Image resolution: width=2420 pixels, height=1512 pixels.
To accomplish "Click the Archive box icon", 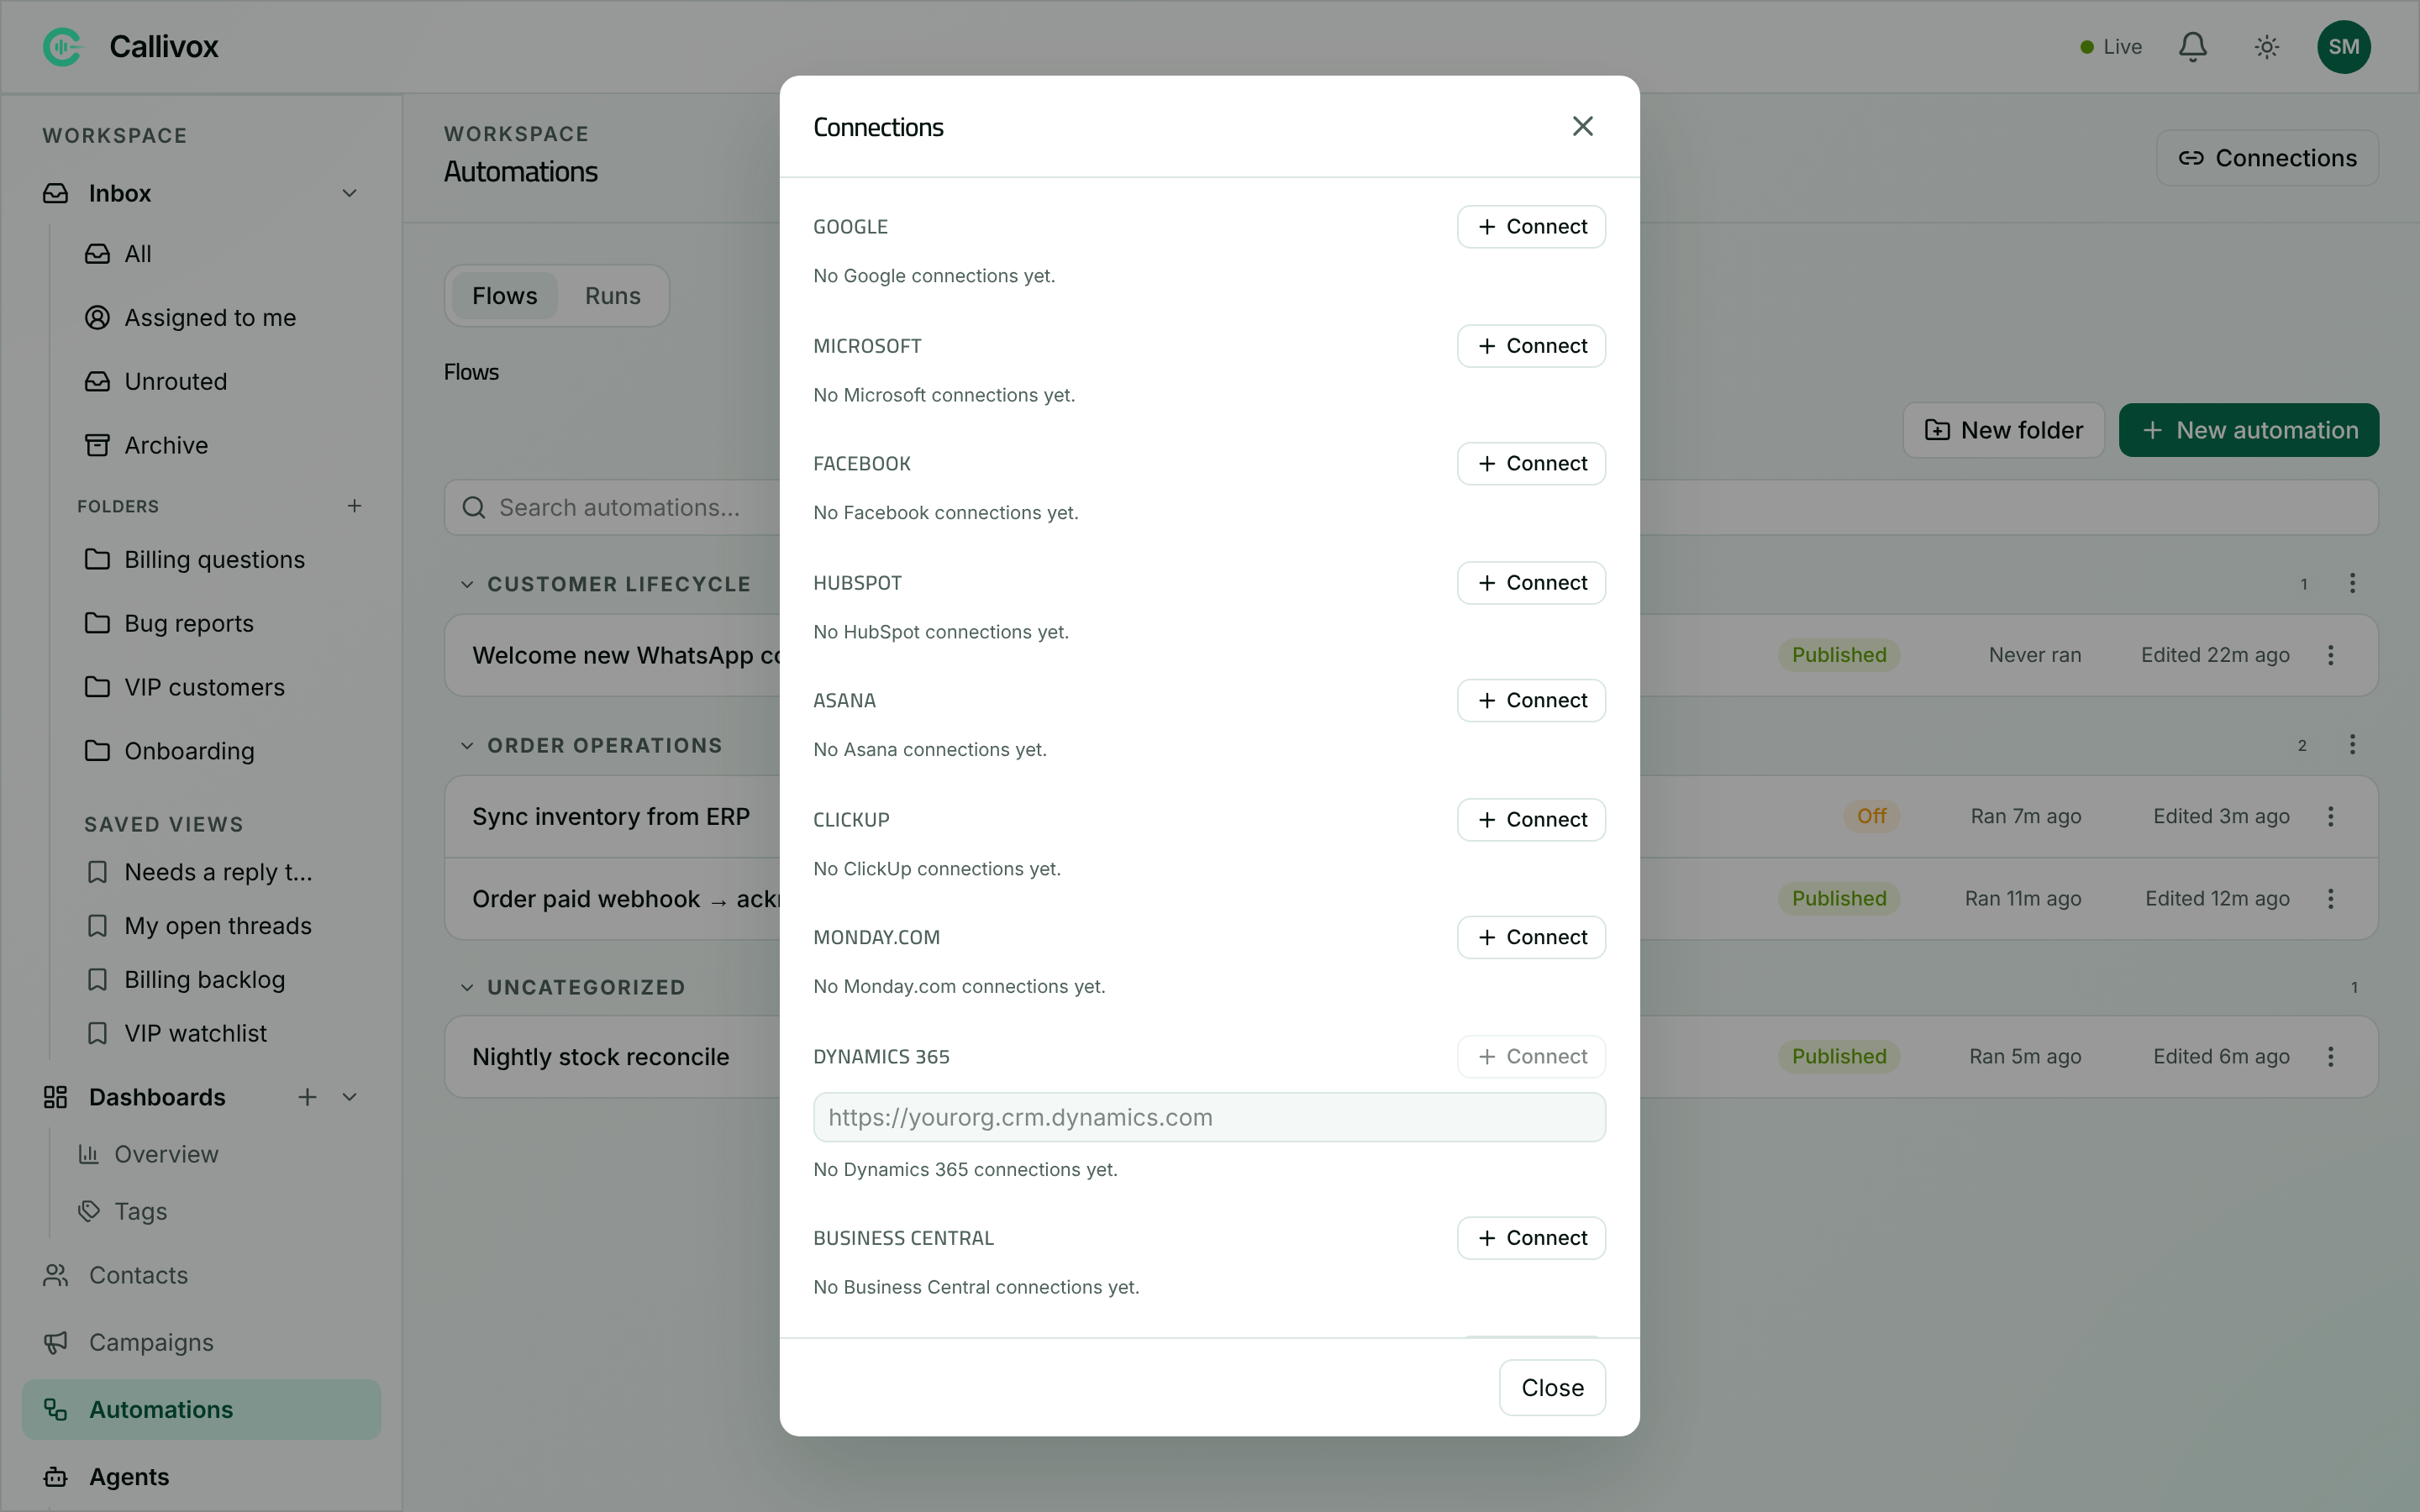I will click(x=97, y=445).
